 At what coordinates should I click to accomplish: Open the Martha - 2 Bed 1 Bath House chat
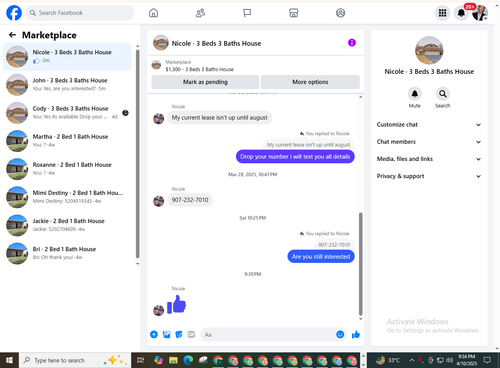coord(67,141)
